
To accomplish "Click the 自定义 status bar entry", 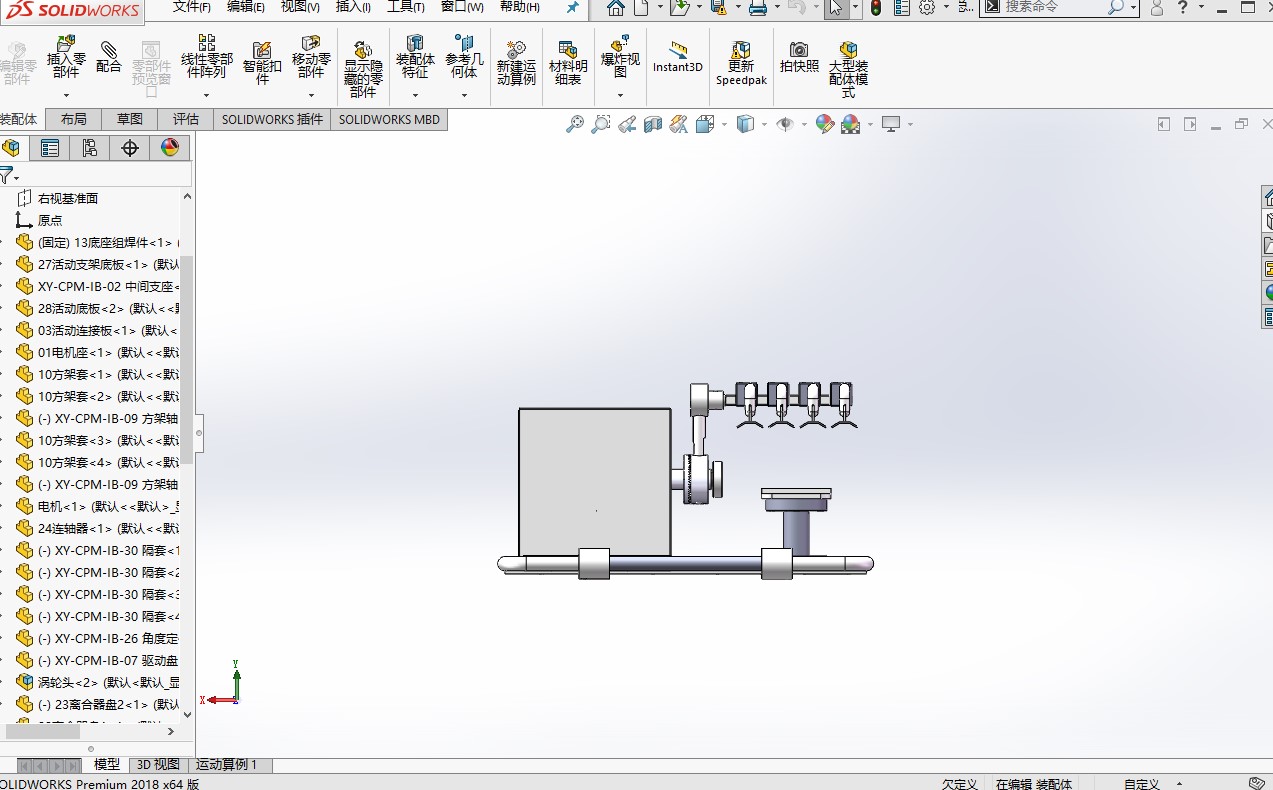I will point(1141,784).
